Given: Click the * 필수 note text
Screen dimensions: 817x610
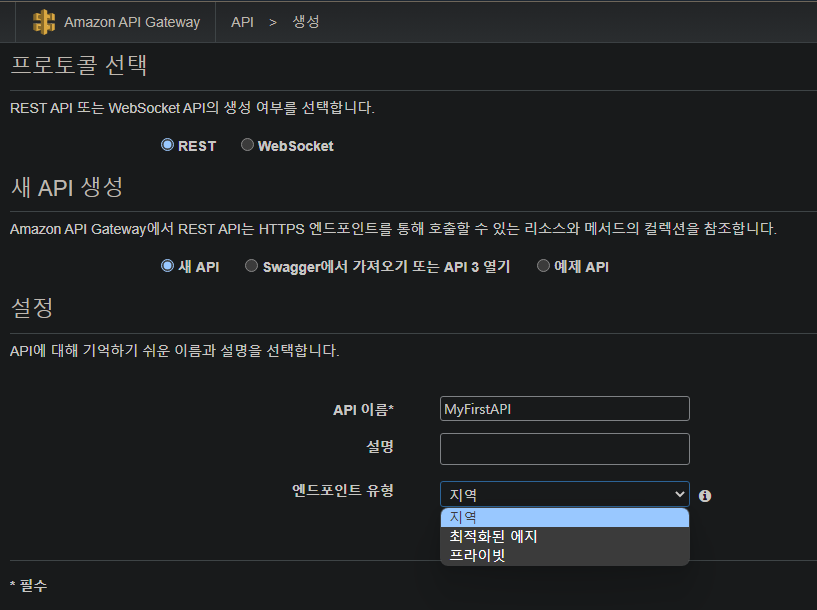Looking at the screenshot, I should tap(29, 586).
